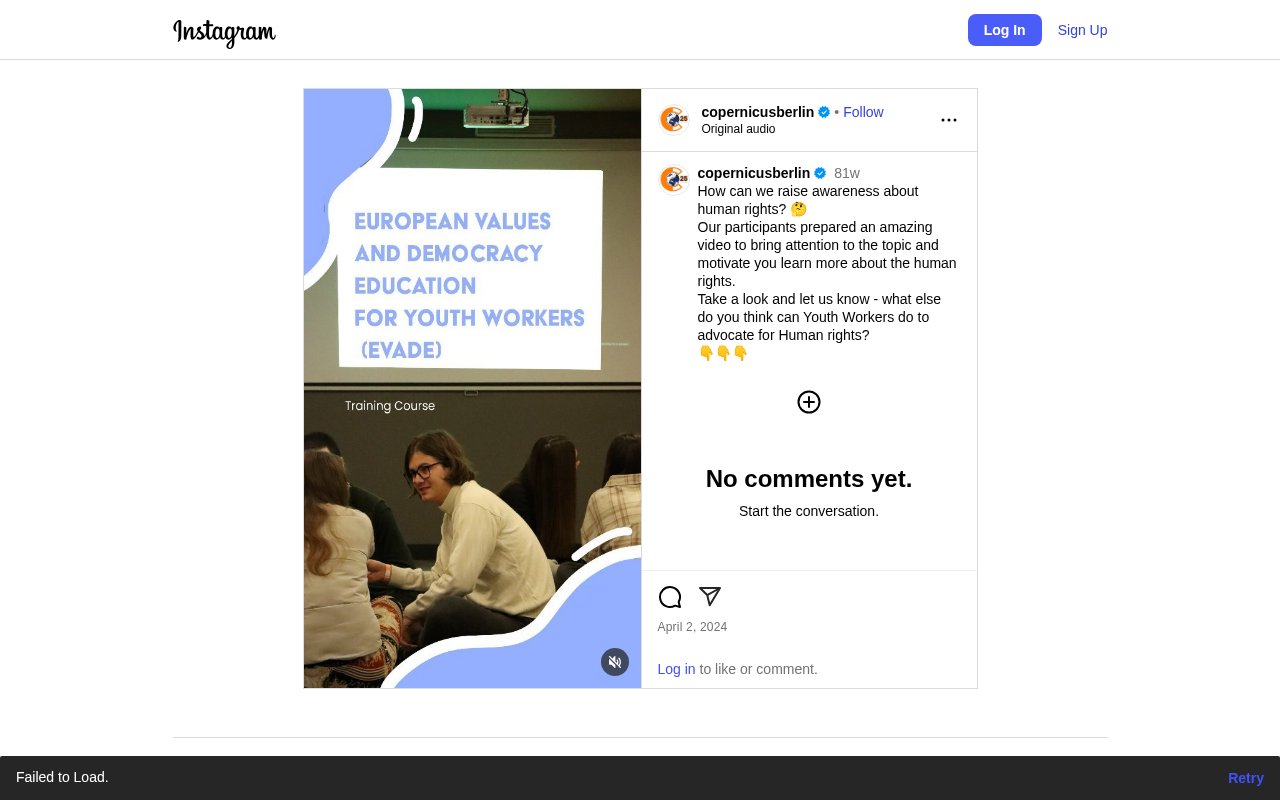Load more comments with plus circle icon
Viewport: 1280px width, 800px height.
point(809,402)
